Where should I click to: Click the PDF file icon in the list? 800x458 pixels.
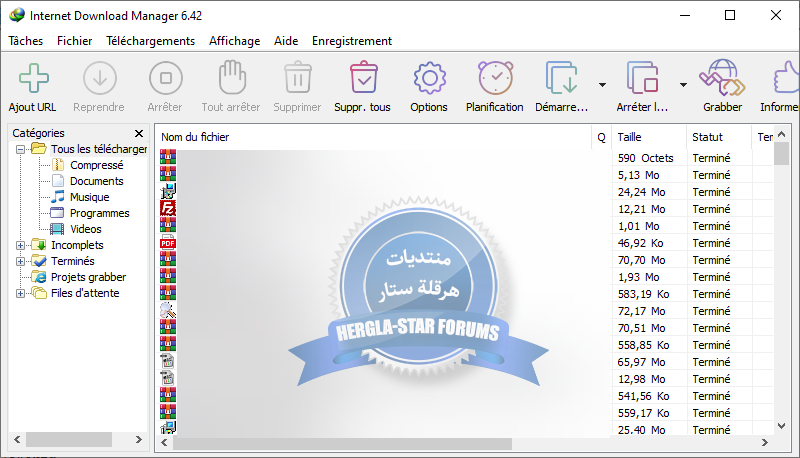[168, 242]
